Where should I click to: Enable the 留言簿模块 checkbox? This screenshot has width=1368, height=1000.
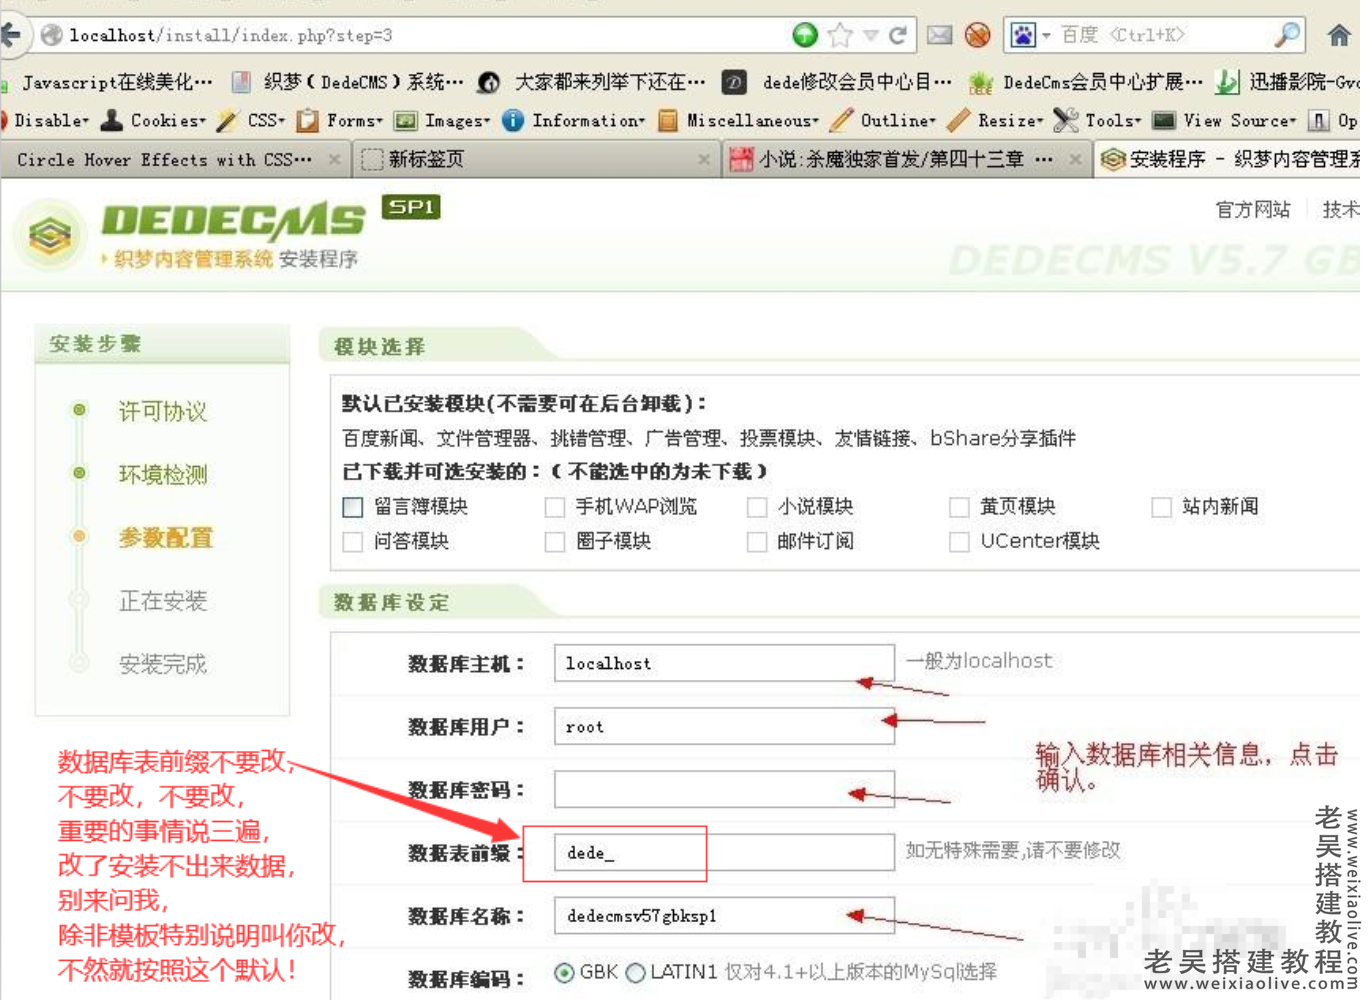352,507
